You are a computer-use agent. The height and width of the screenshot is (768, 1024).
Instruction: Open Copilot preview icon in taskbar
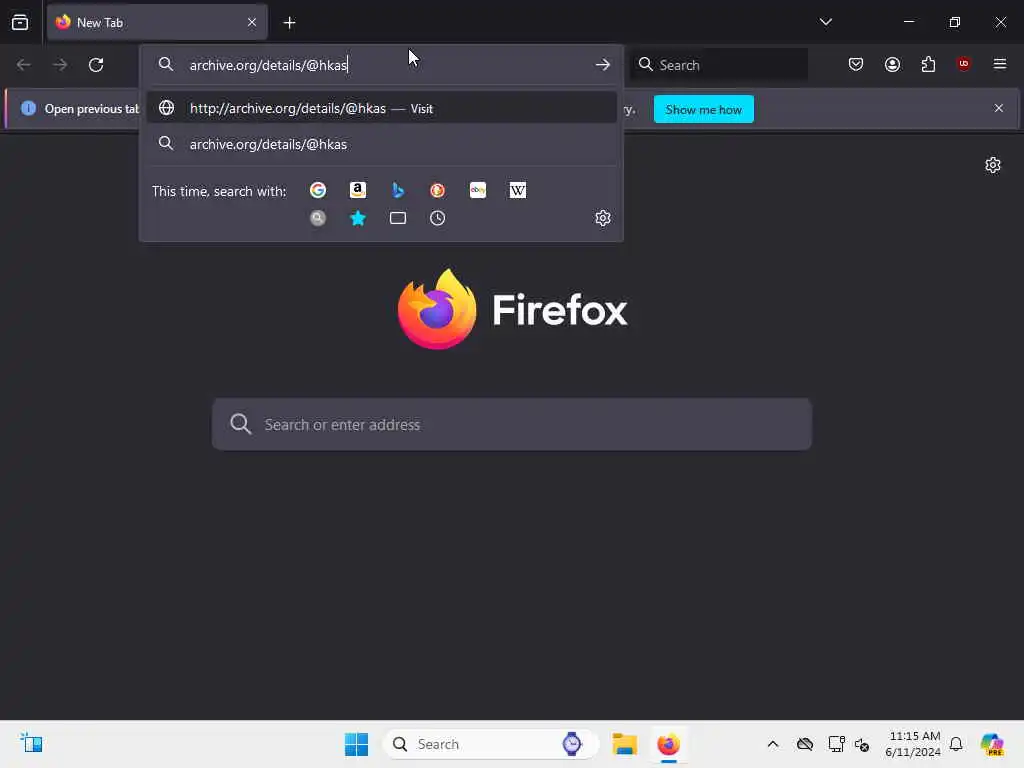pyautogui.click(x=993, y=744)
